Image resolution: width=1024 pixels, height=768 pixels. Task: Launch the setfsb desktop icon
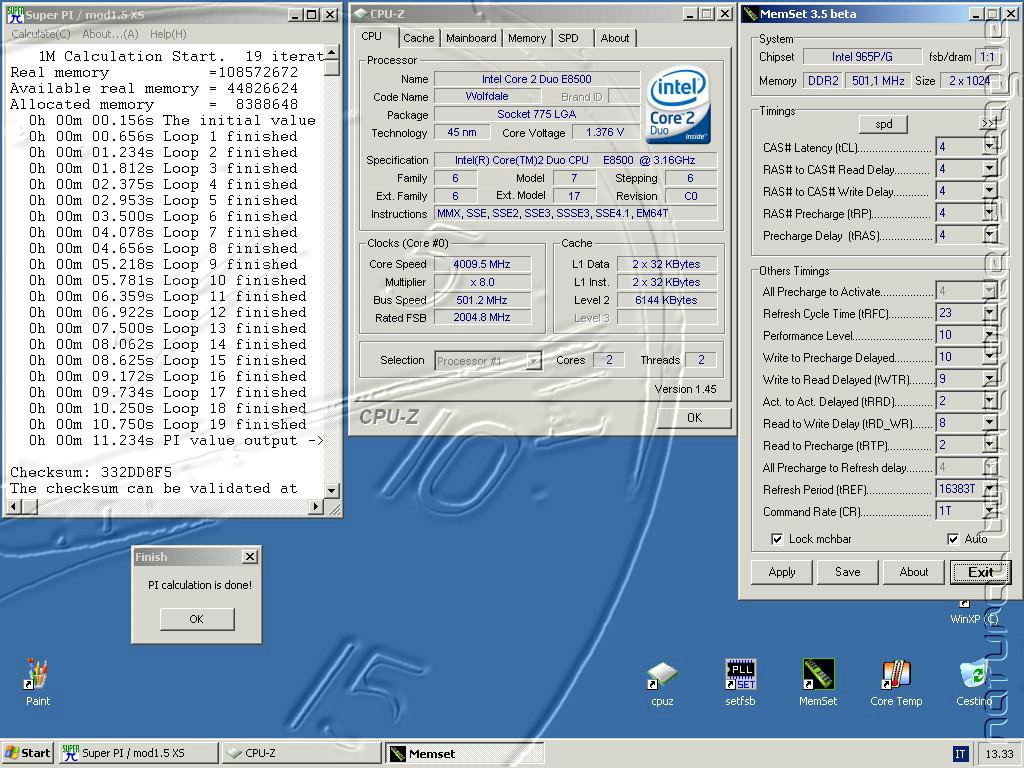tap(740, 684)
